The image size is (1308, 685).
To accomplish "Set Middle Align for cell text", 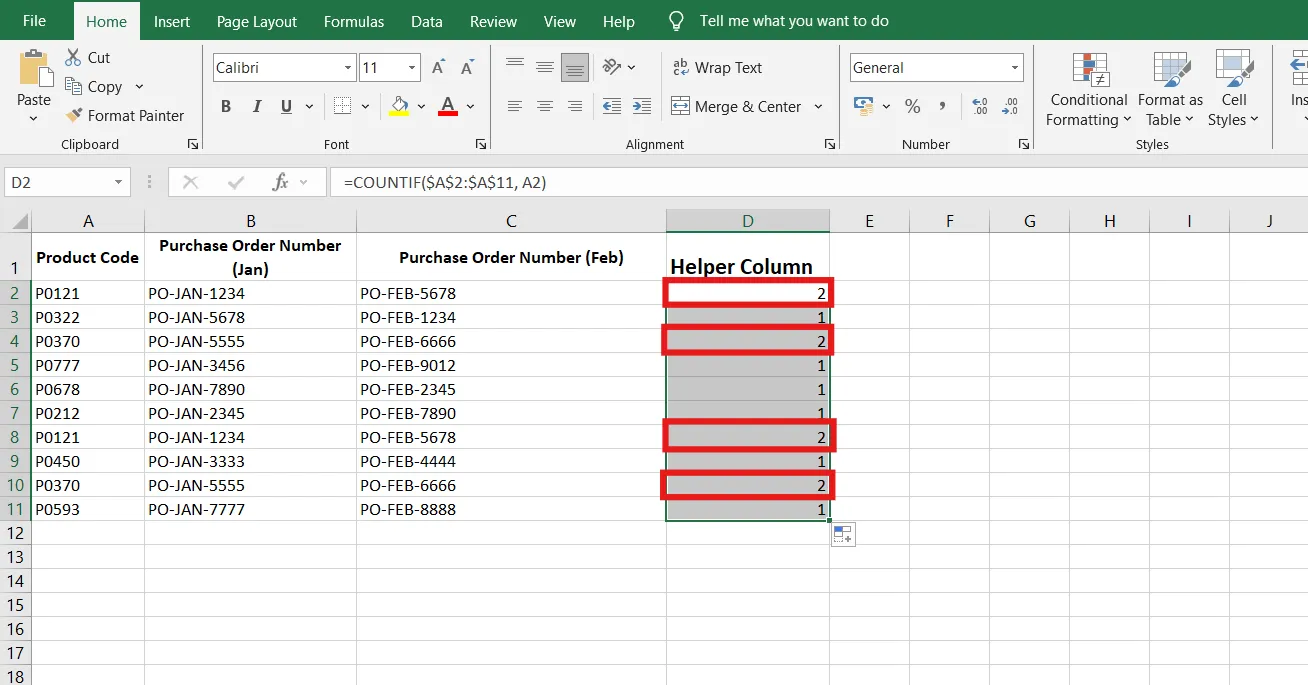I will pyautogui.click(x=545, y=67).
